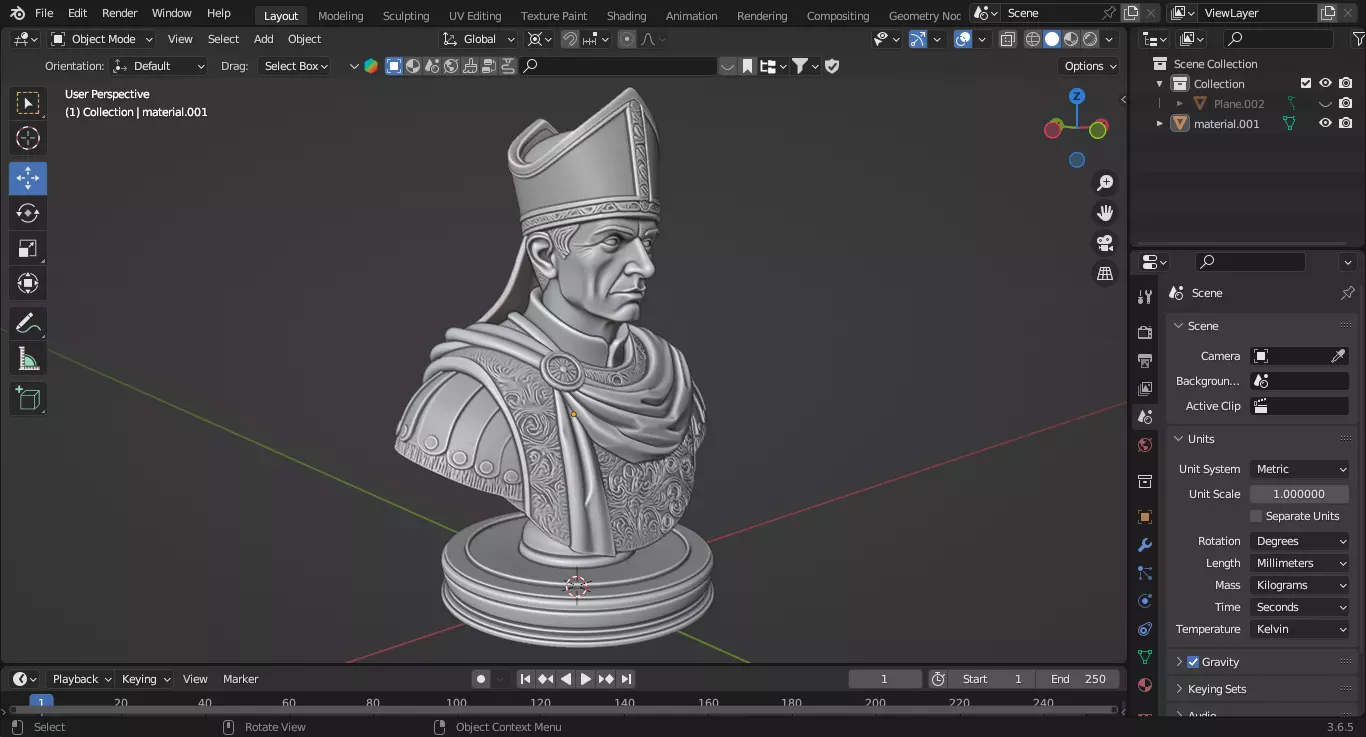Image resolution: width=1366 pixels, height=737 pixels.
Task: Hide material.001 using its eye icon
Action: point(1326,124)
